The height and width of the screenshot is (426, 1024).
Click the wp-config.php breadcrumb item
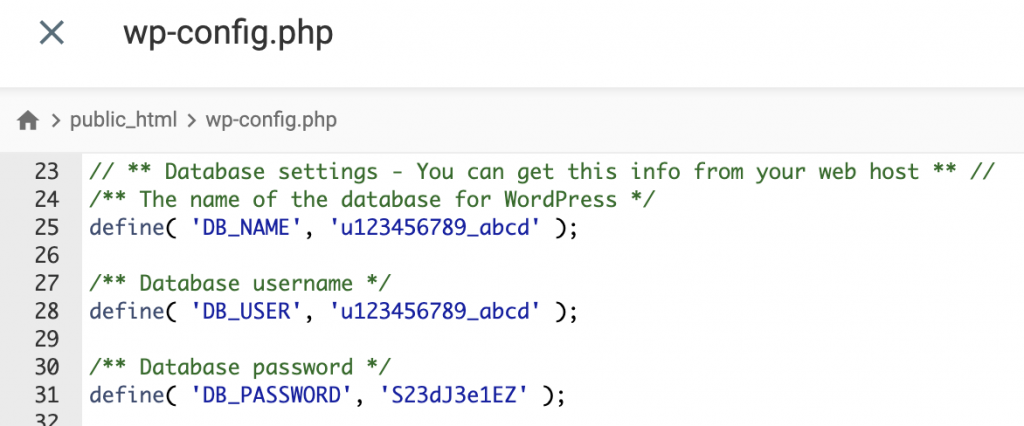pos(271,121)
